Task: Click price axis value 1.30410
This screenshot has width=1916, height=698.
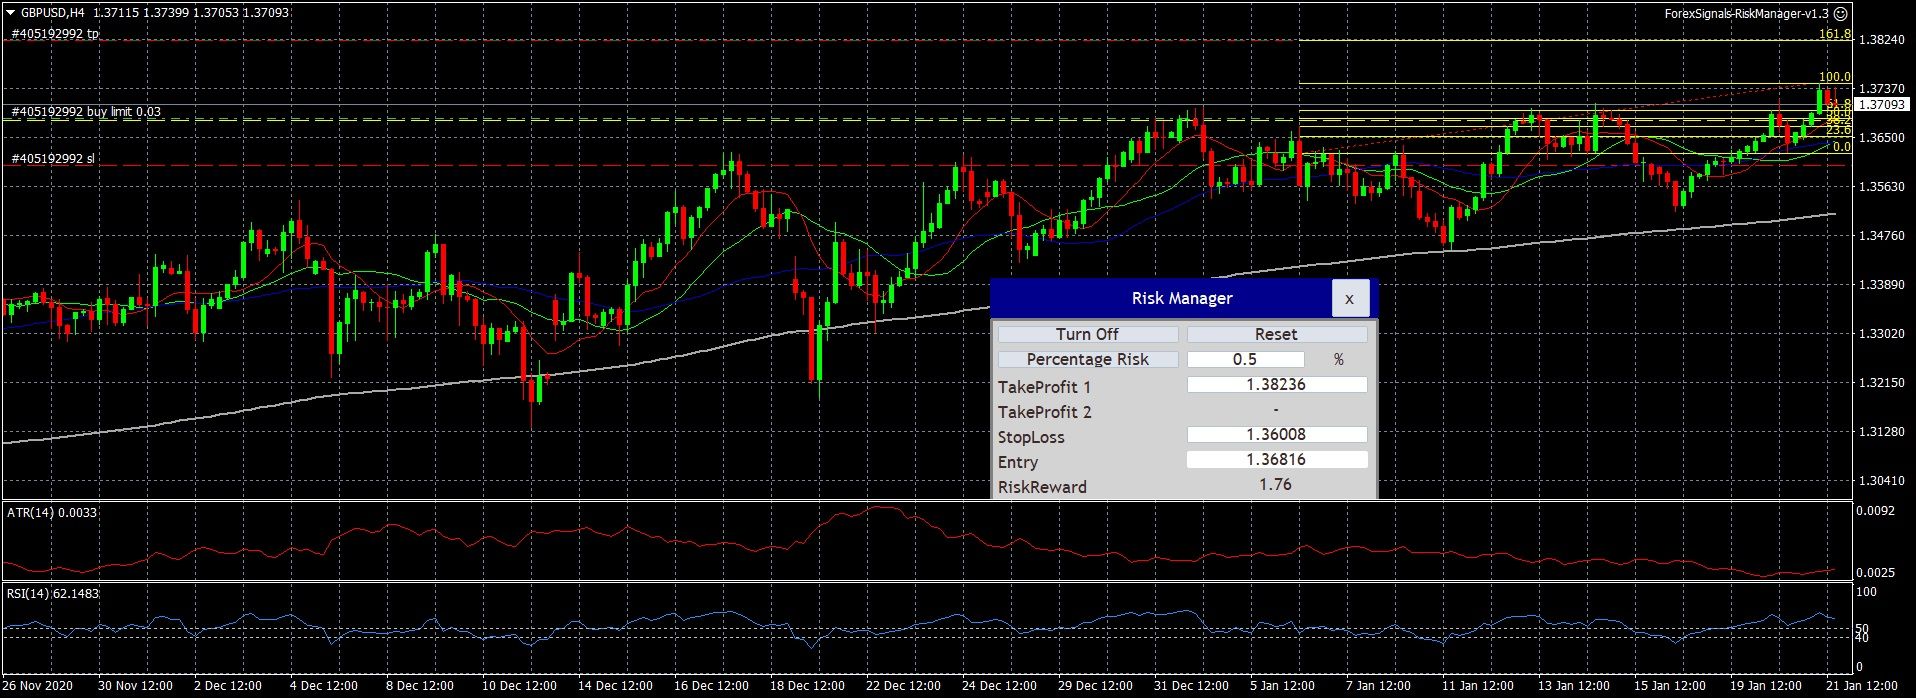Action: 1881,481
